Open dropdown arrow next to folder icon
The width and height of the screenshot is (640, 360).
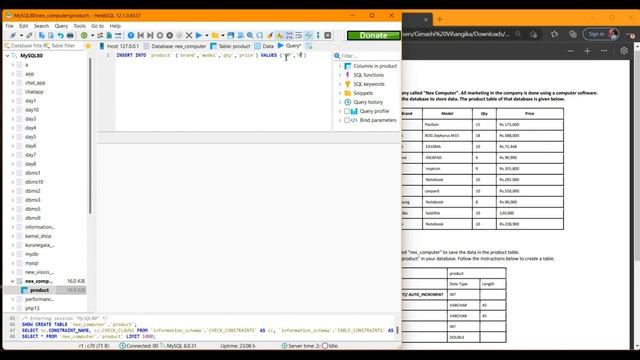pyautogui.click(x=223, y=36)
